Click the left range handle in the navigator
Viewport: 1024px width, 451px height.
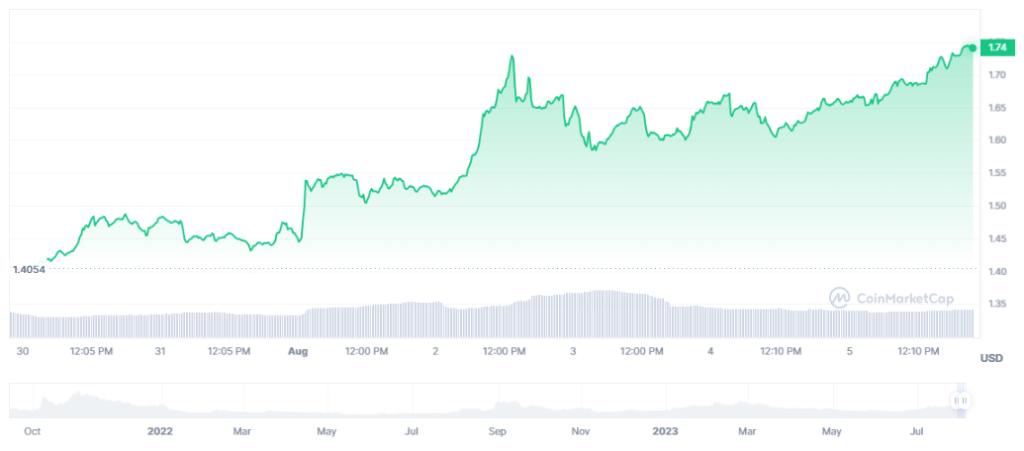click(954, 400)
